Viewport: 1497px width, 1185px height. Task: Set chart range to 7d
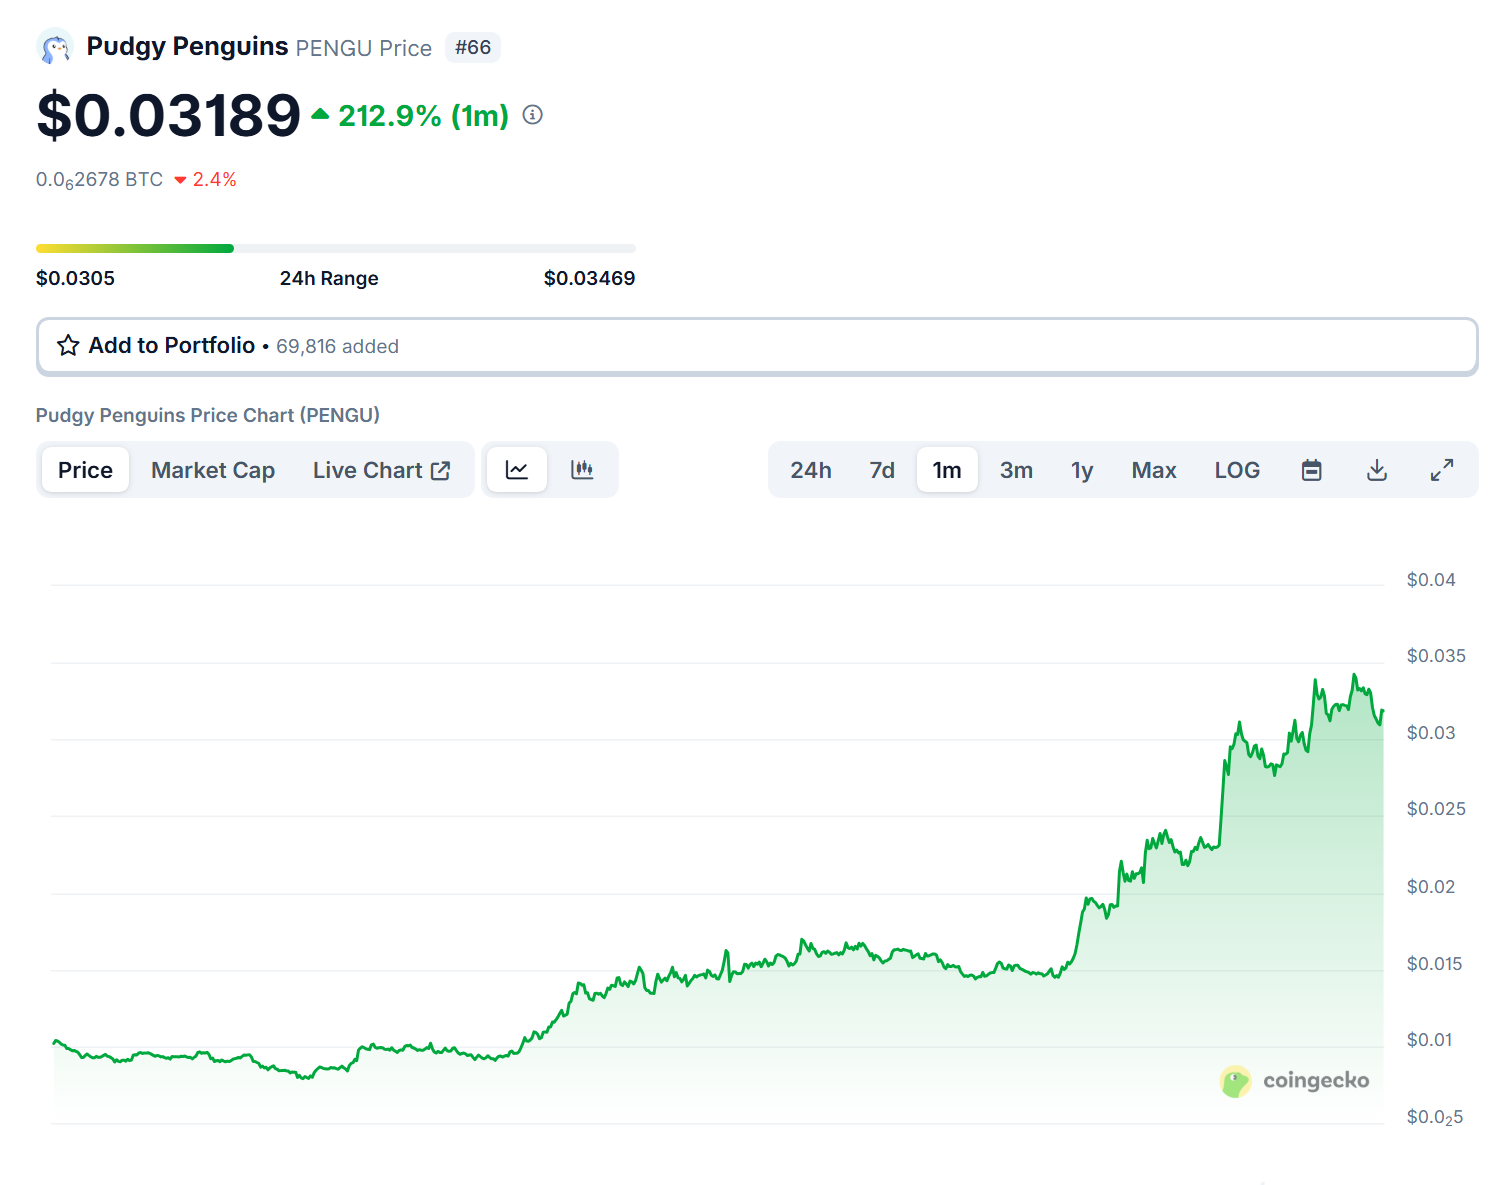click(x=882, y=470)
